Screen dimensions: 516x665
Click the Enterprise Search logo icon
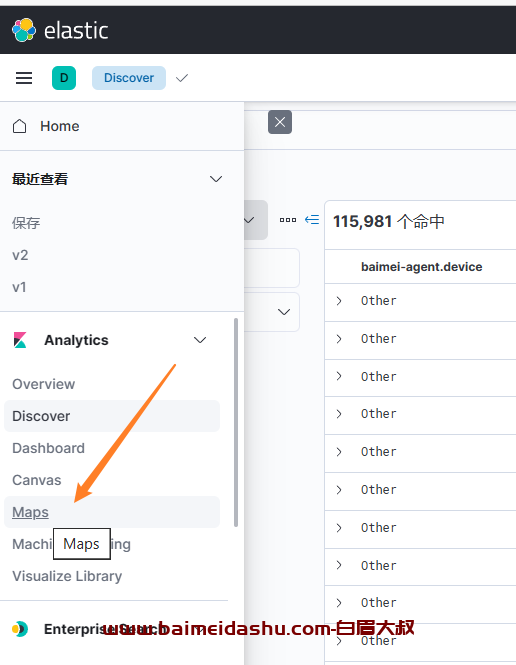click(20, 629)
